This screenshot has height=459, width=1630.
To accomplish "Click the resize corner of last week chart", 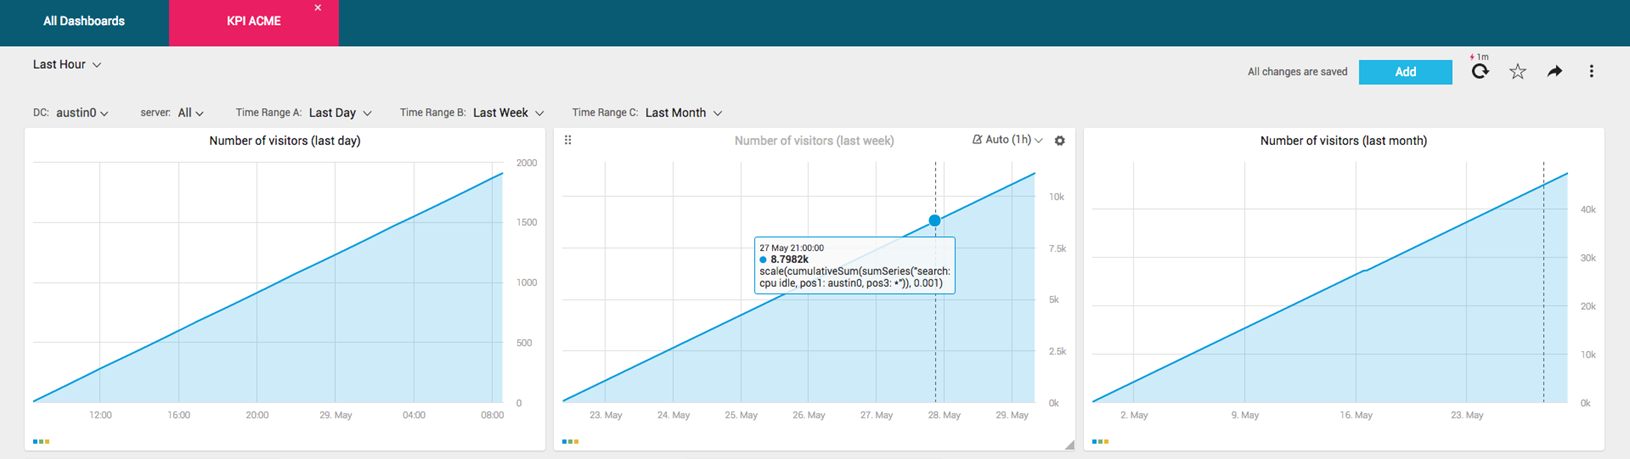I will coord(1069,444).
